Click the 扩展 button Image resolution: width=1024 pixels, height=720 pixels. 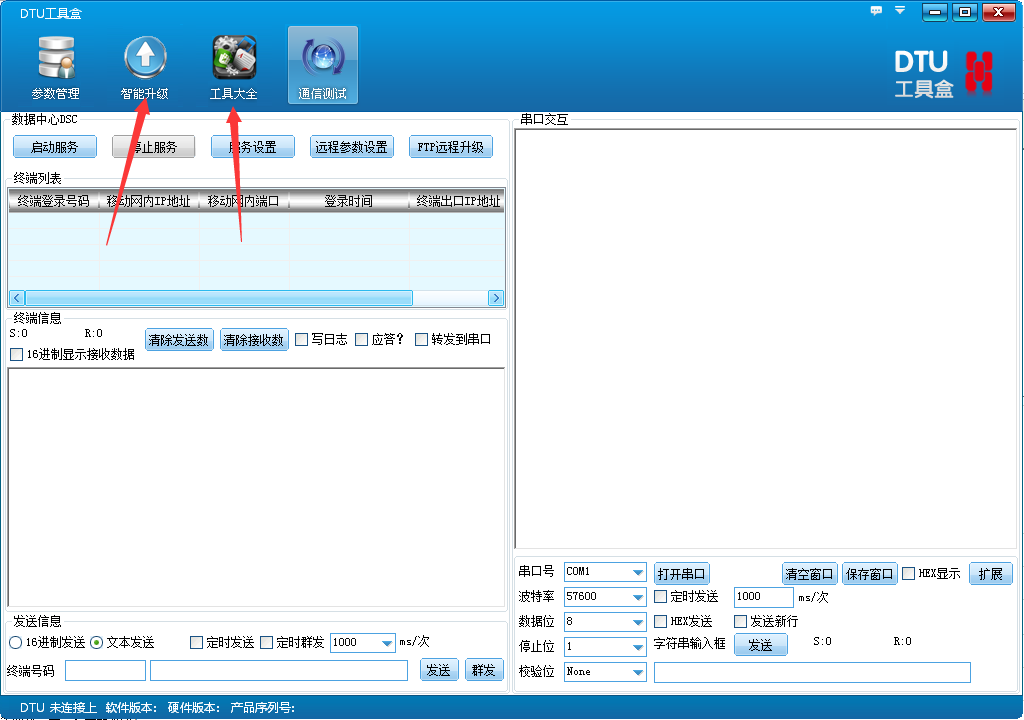[991, 574]
